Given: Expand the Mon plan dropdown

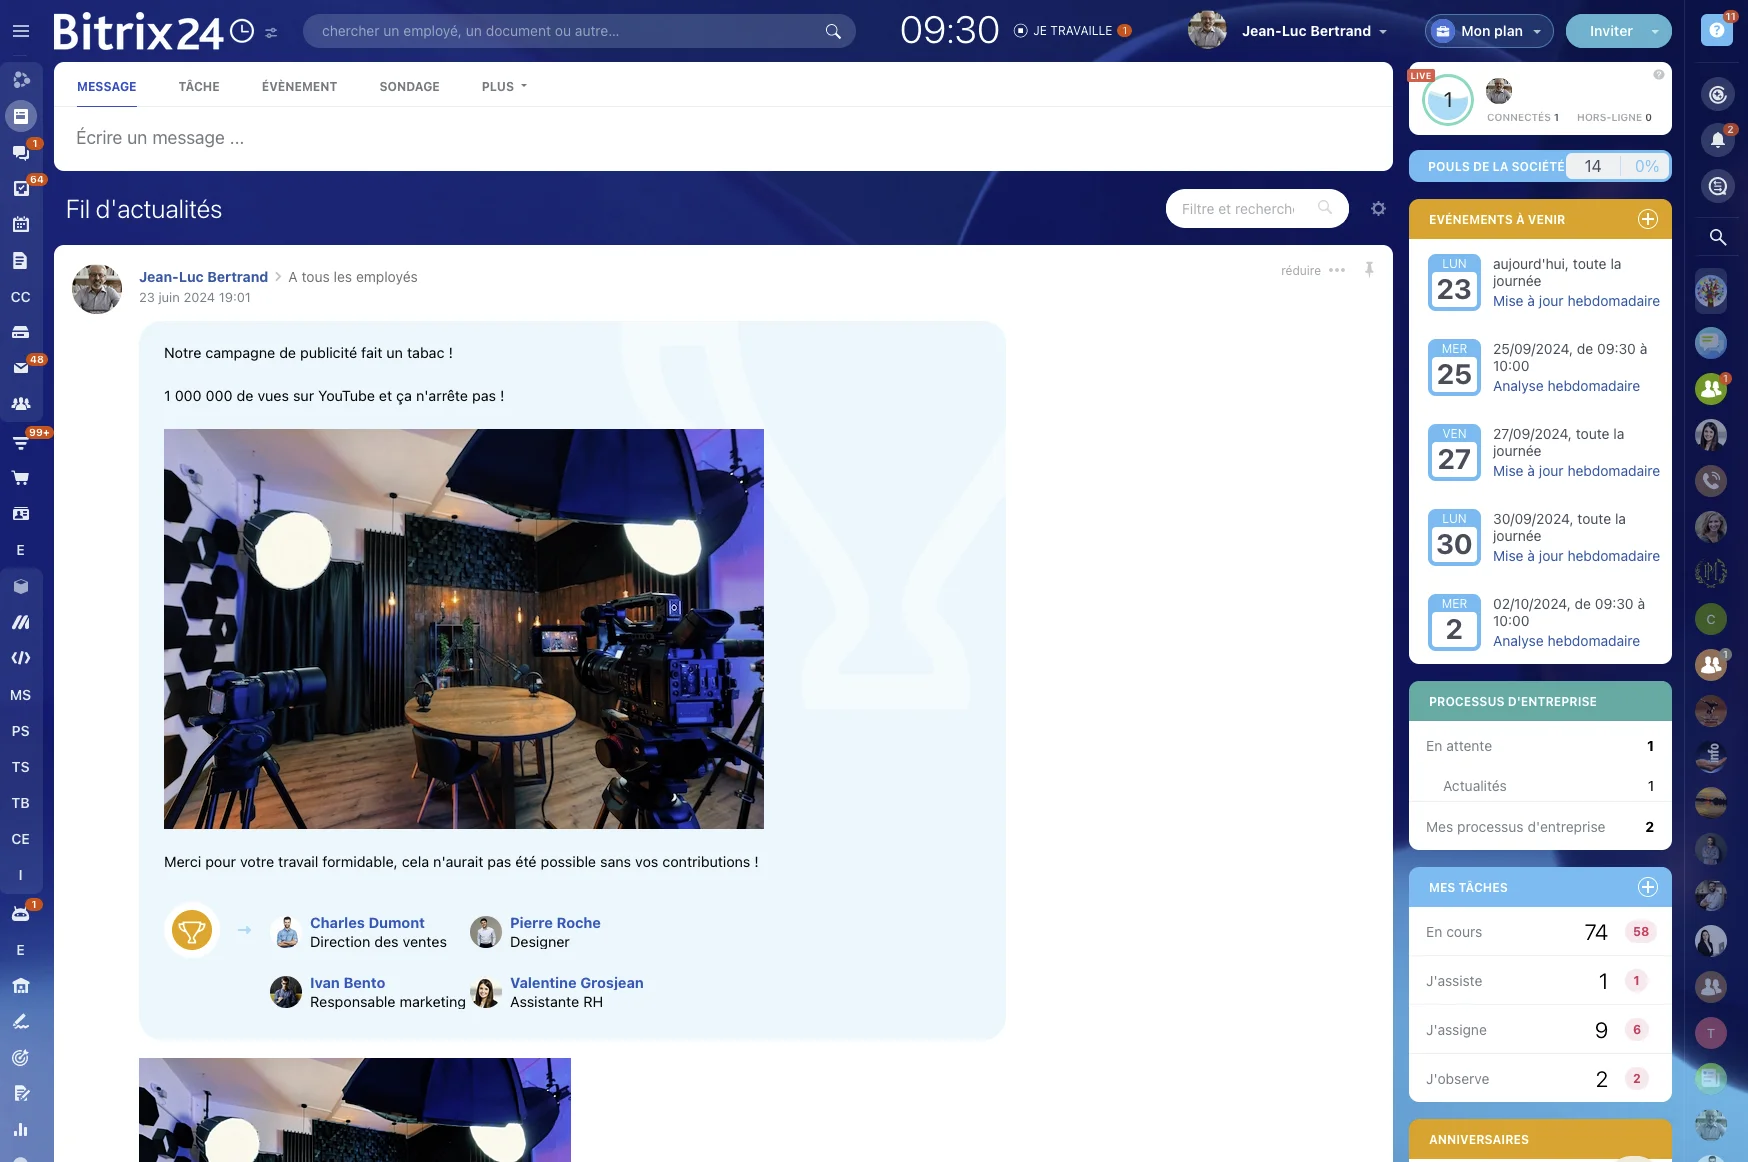Looking at the screenshot, I should [x=1490, y=31].
